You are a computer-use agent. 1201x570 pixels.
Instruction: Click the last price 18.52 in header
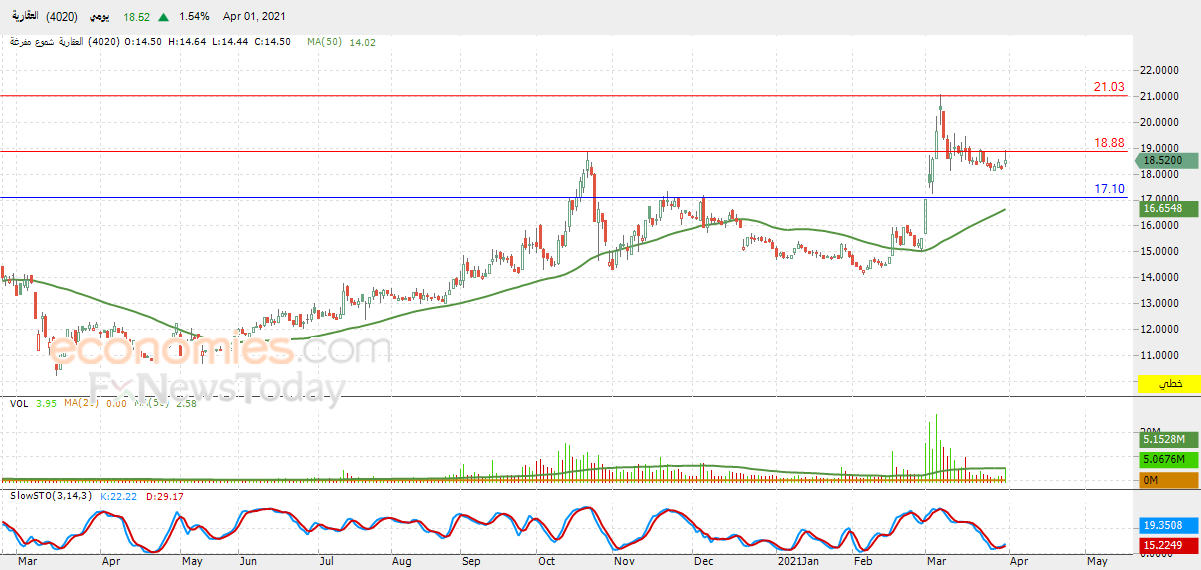(x=137, y=17)
